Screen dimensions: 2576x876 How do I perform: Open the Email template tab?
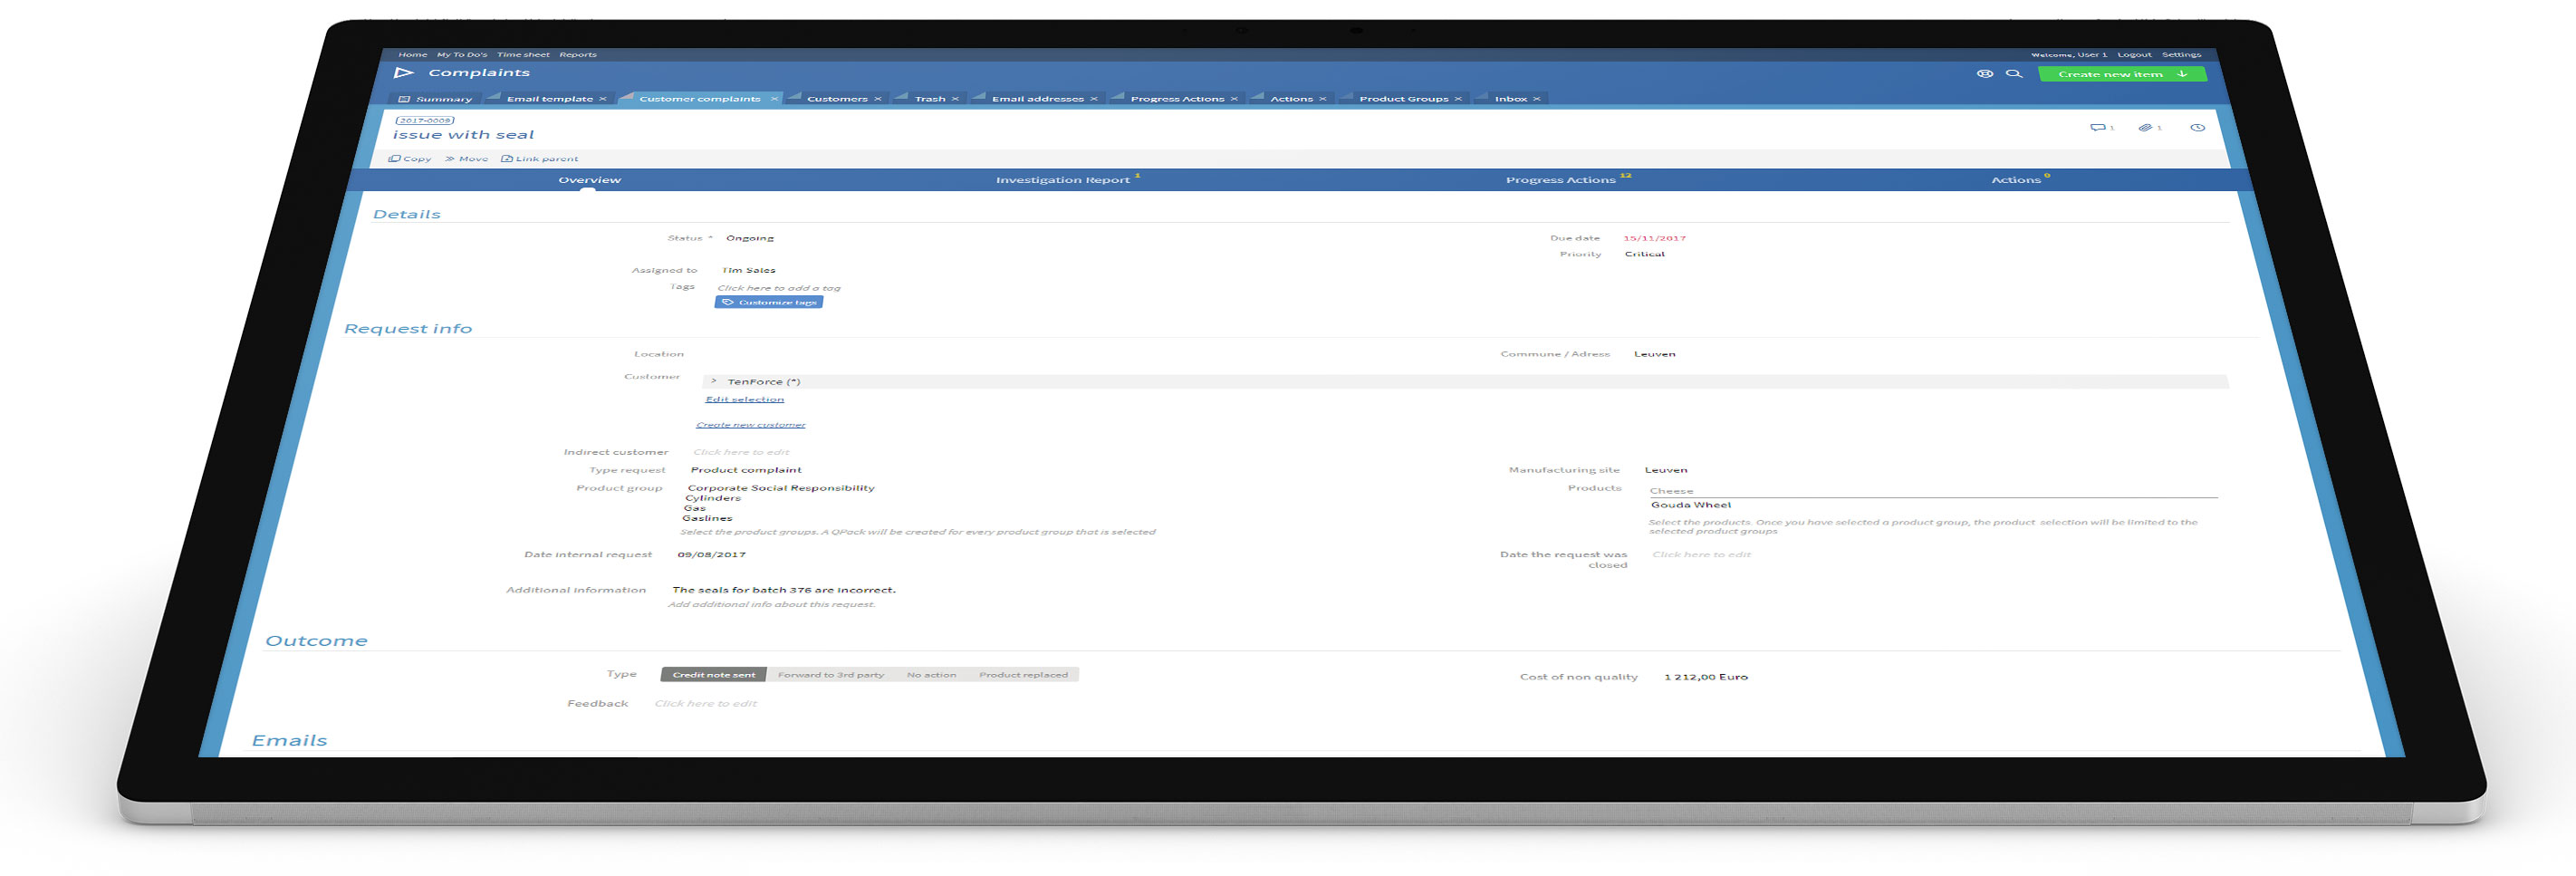click(x=549, y=99)
